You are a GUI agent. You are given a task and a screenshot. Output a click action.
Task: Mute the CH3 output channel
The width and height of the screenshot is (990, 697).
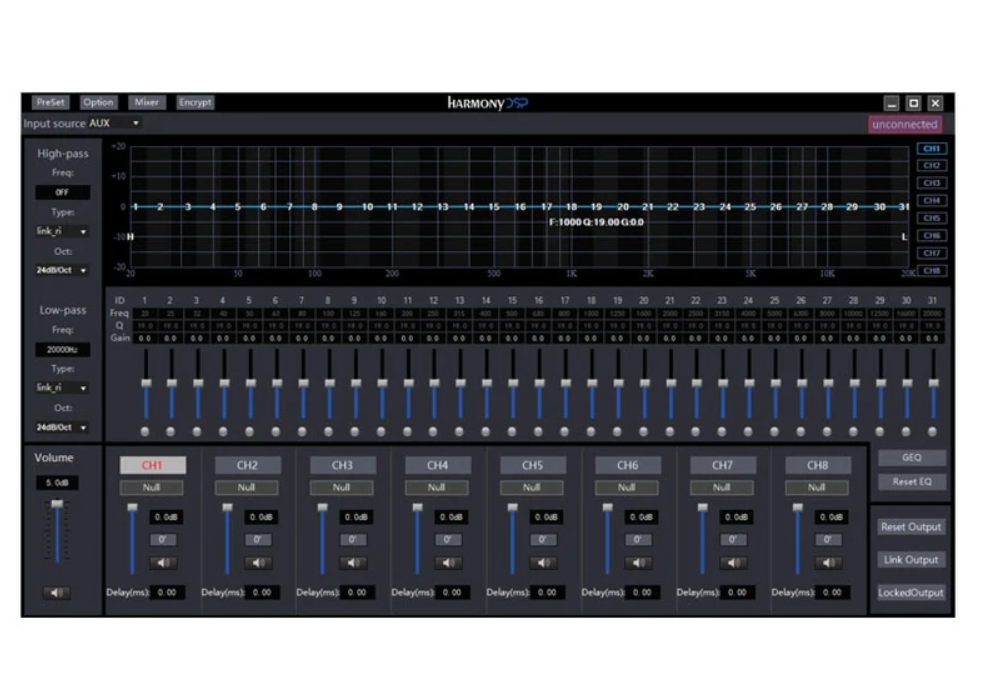pos(353,563)
